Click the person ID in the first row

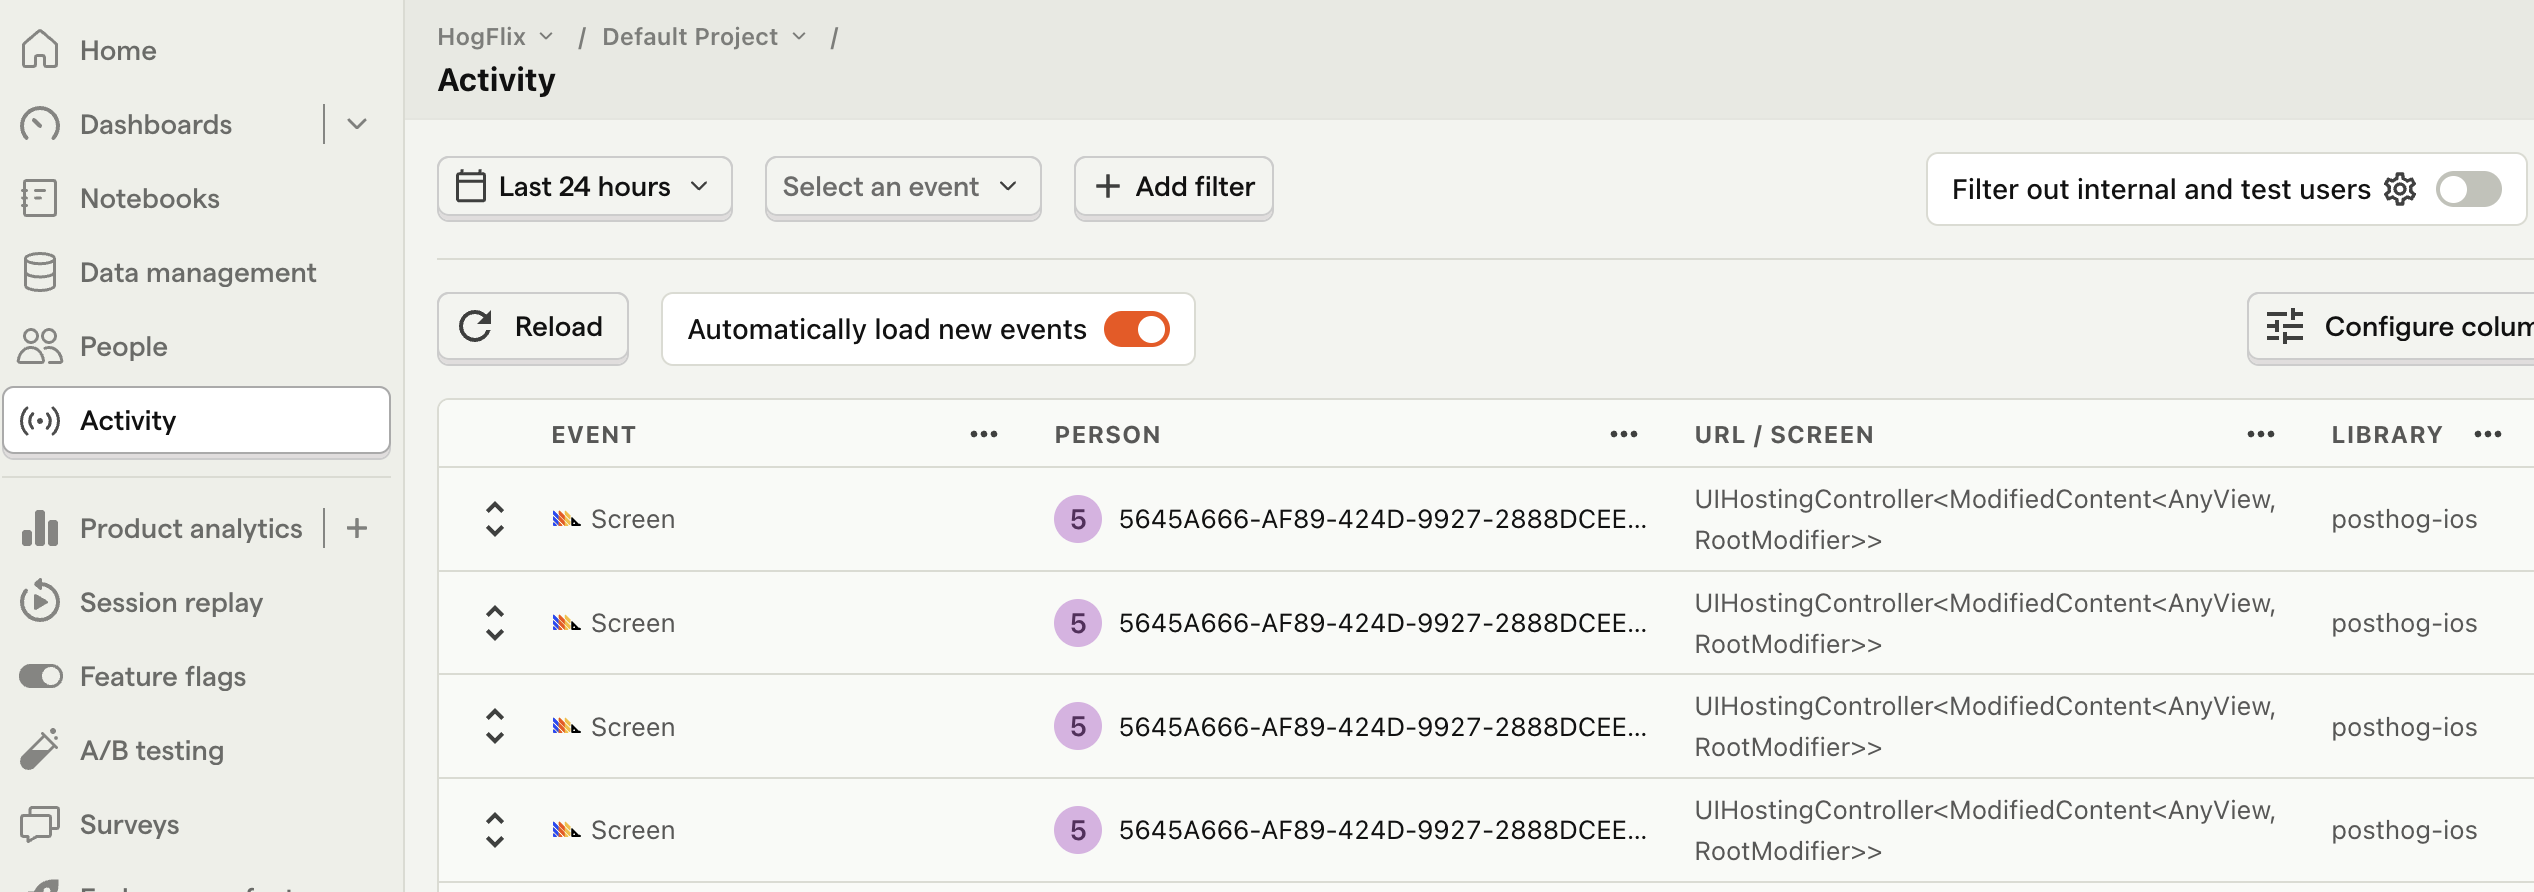(x=1382, y=519)
